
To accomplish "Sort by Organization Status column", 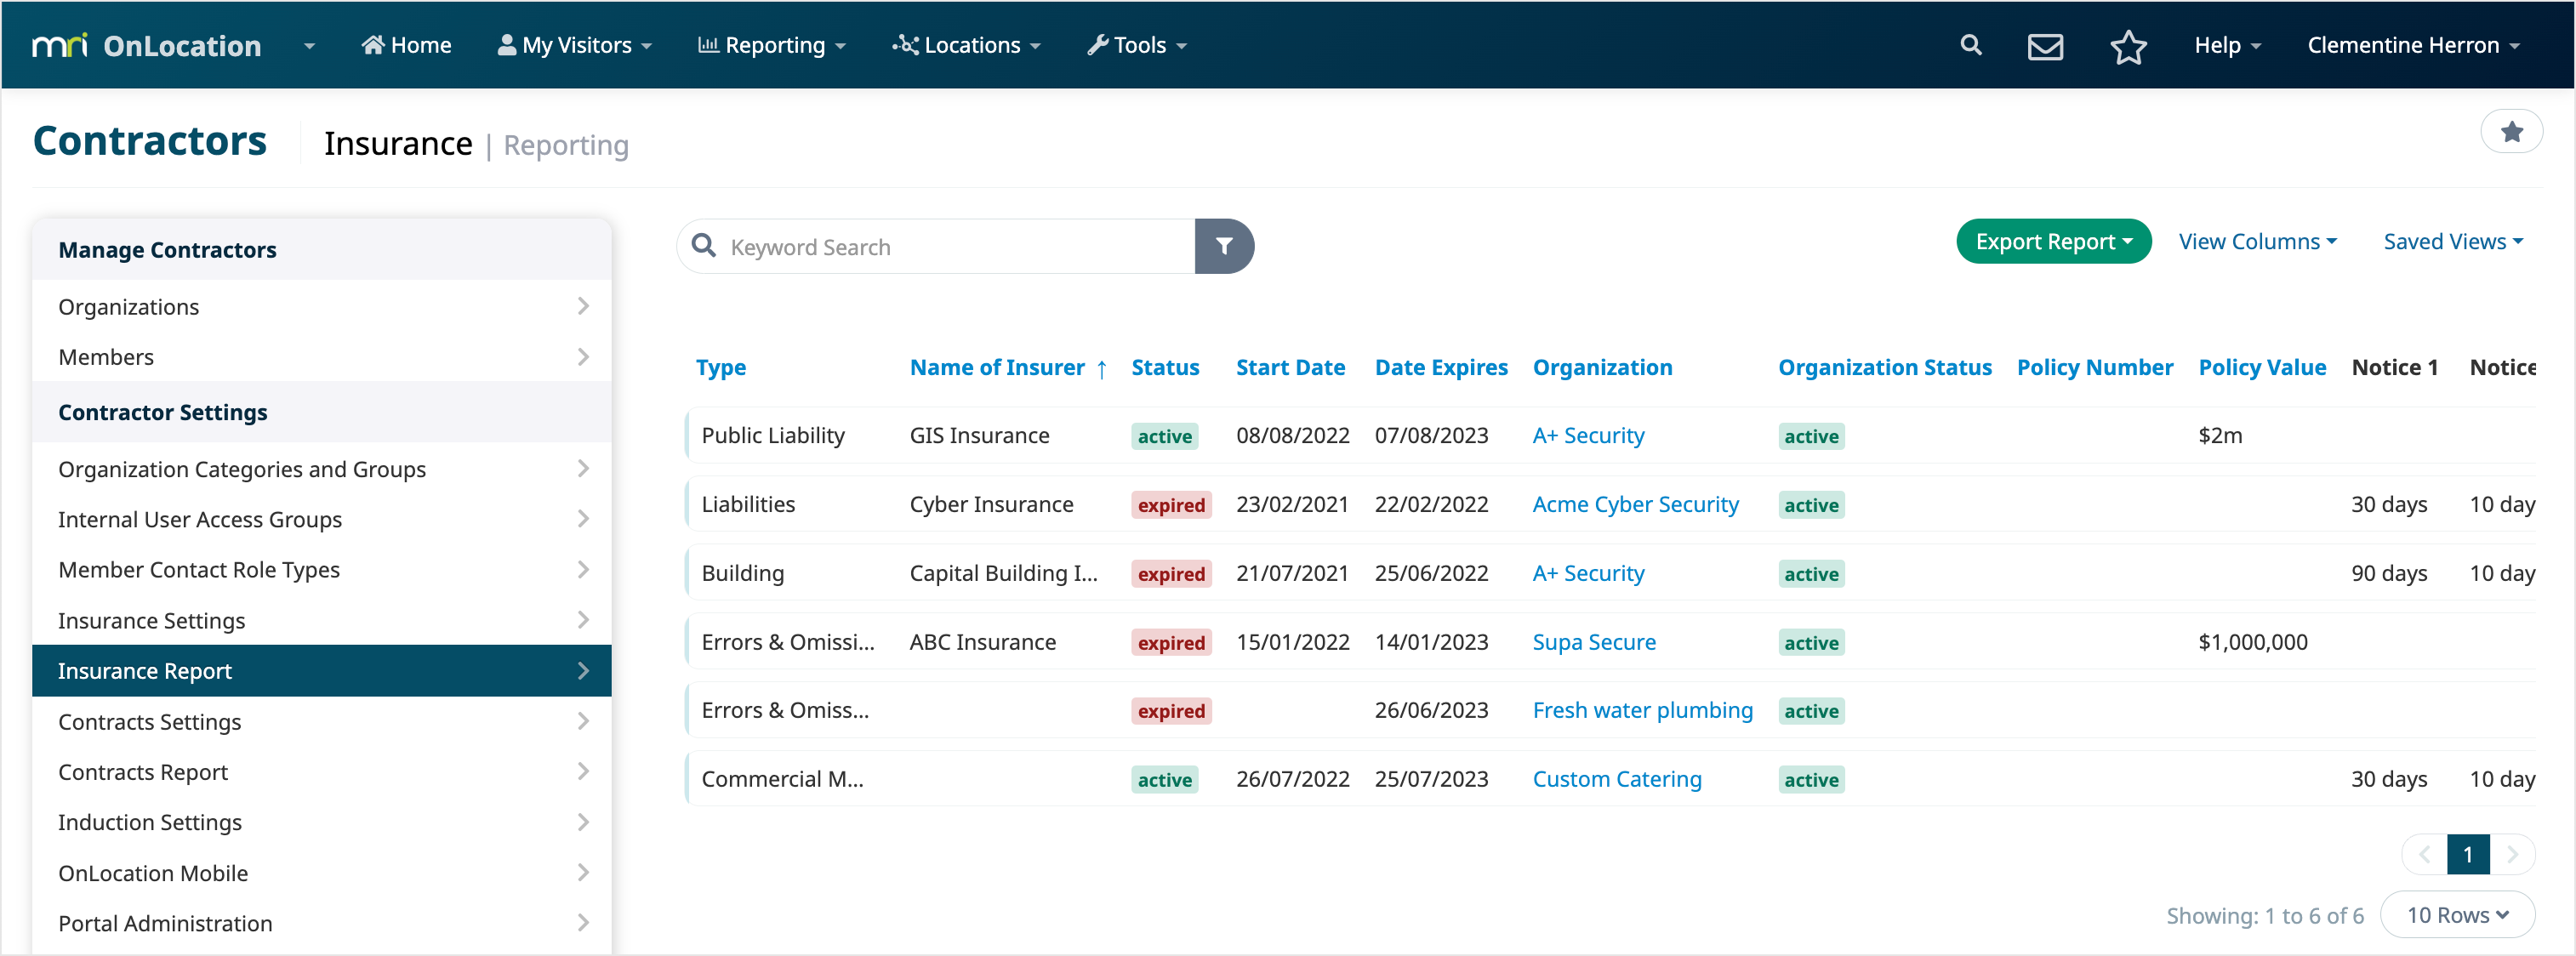I will tap(1884, 367).
